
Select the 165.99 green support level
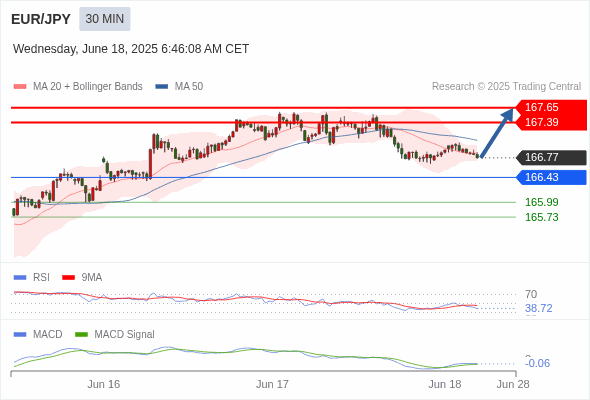[x=541, y=202]
